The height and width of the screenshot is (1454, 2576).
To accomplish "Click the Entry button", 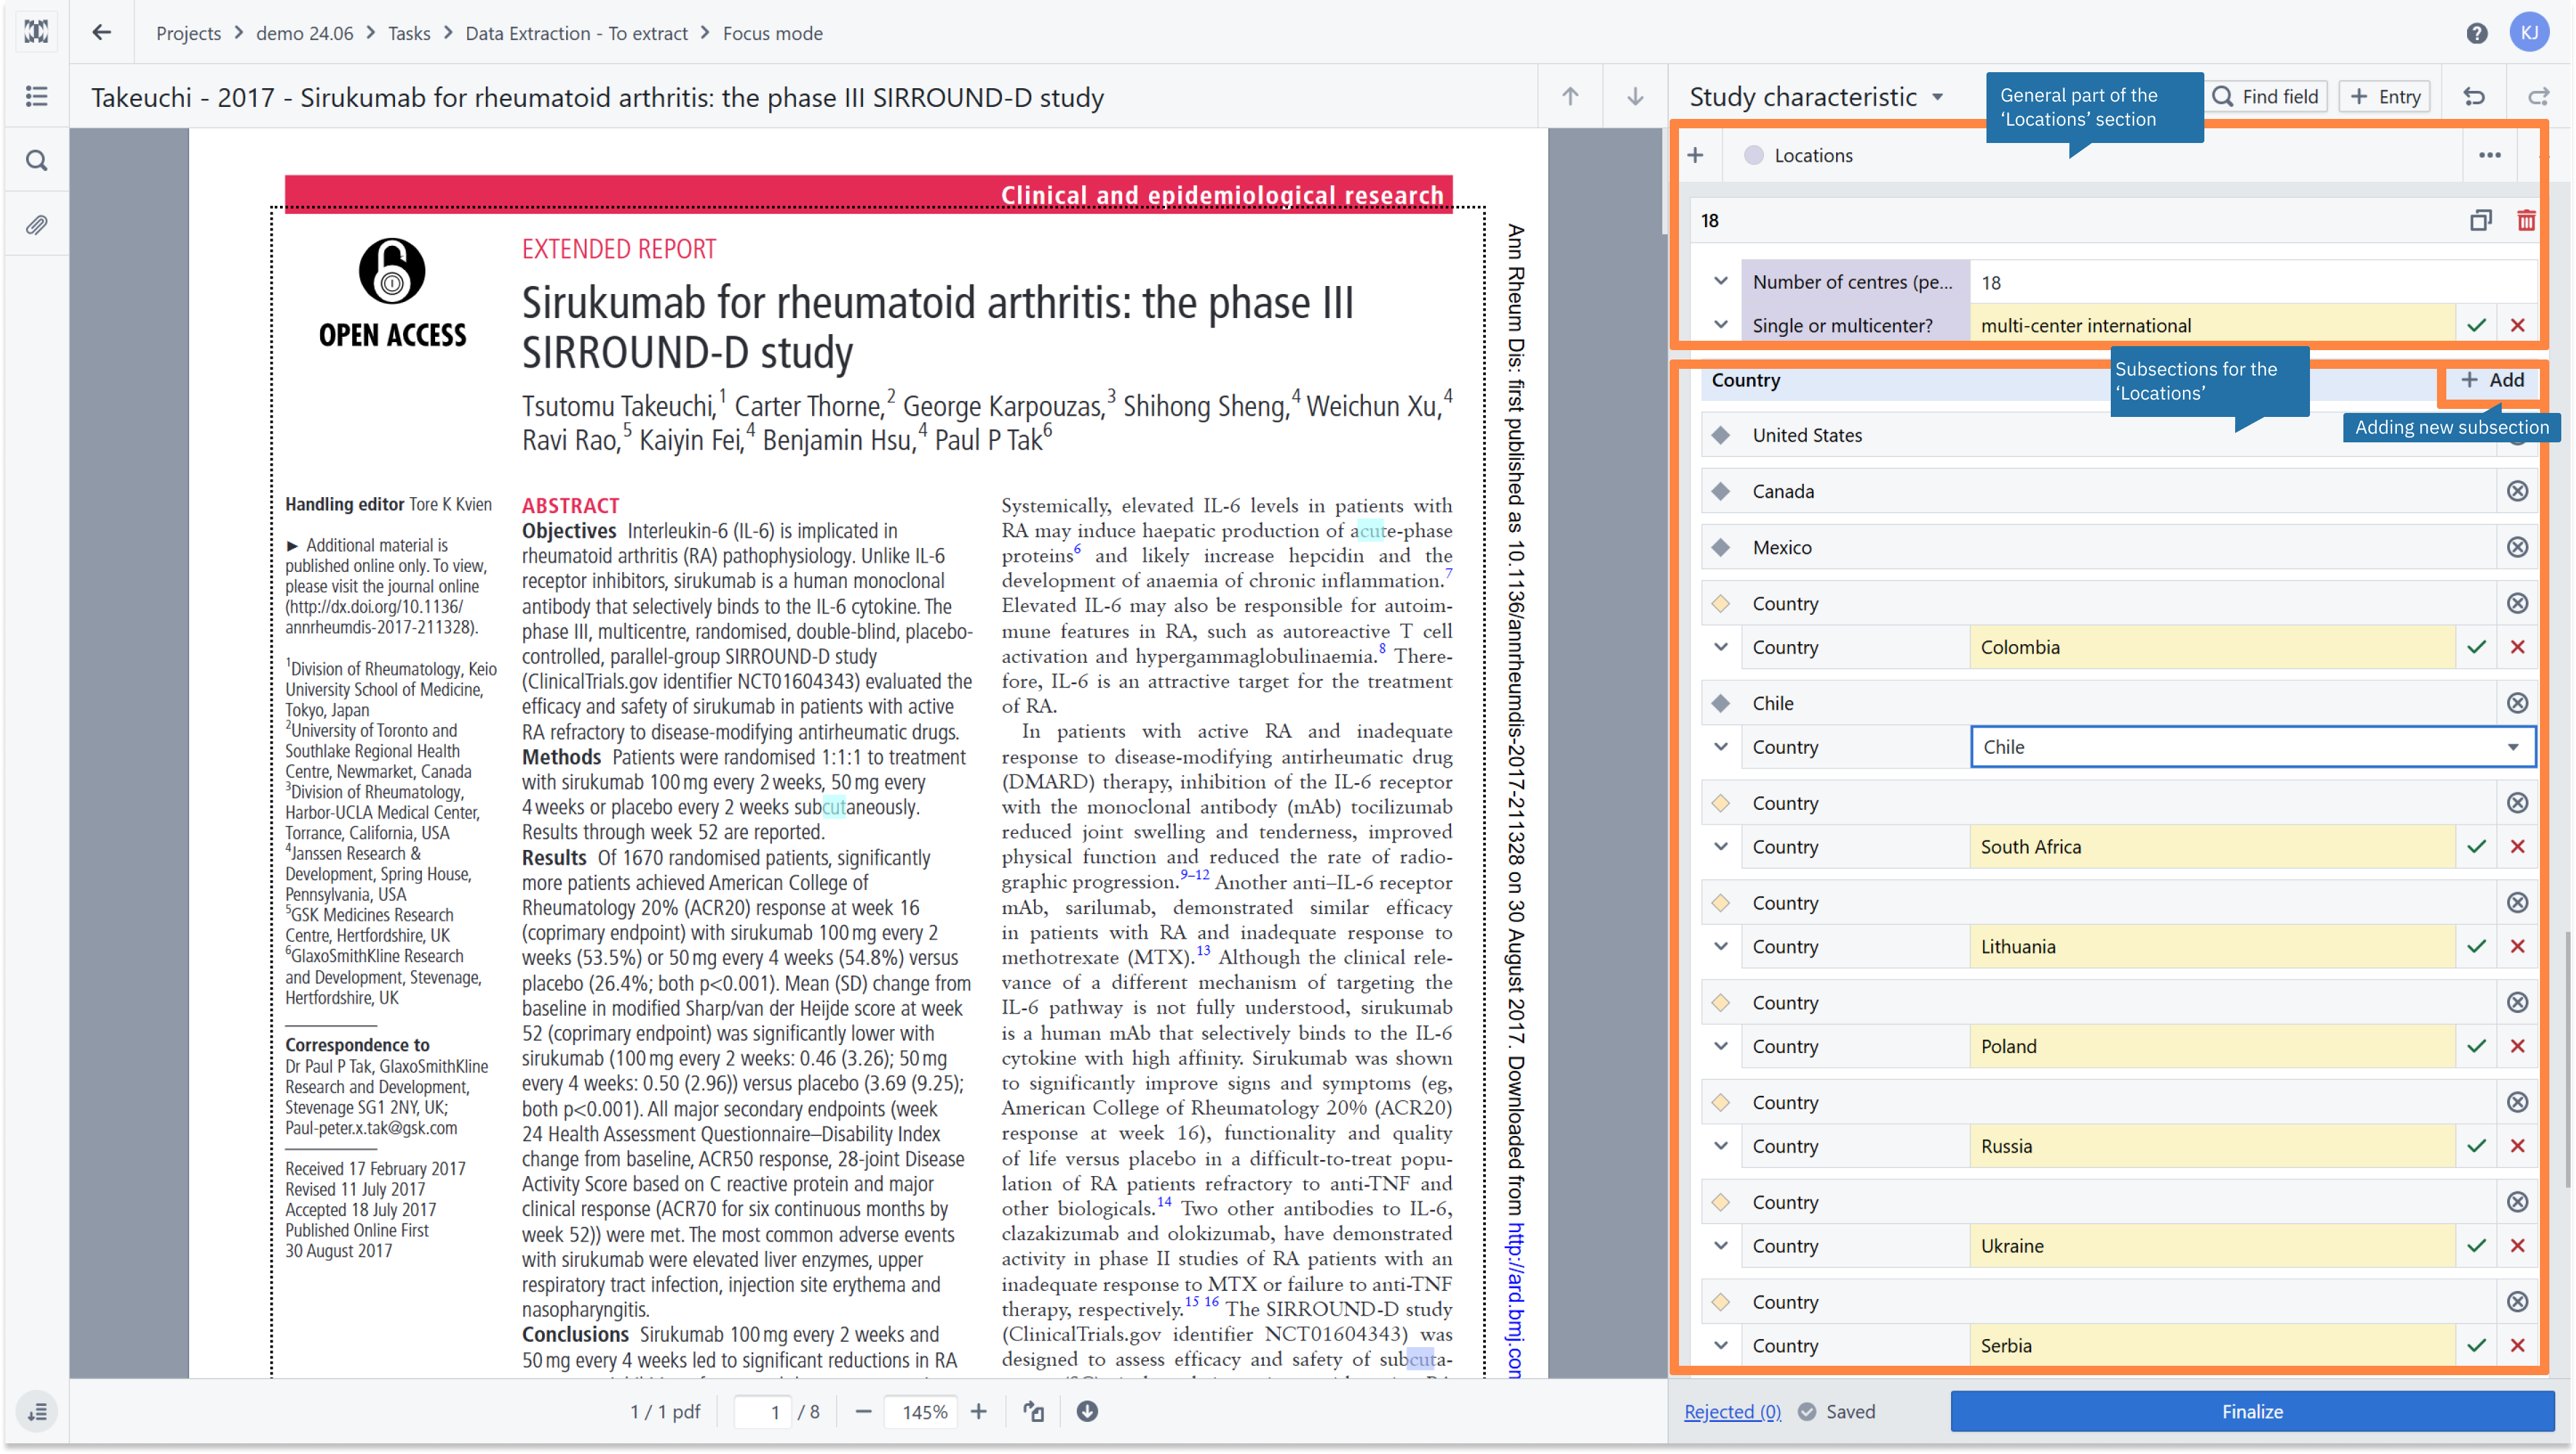I will coord(2384,96).
